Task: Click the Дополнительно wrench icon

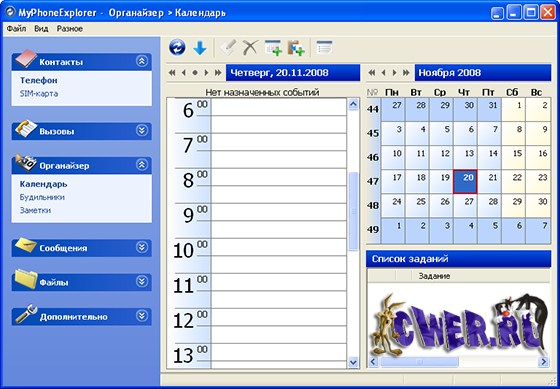Action: (26, 314)
